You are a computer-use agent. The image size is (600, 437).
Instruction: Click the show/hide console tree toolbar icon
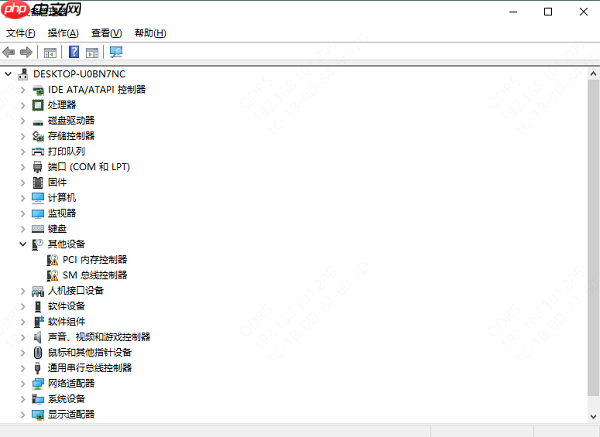tap(50, 52)
